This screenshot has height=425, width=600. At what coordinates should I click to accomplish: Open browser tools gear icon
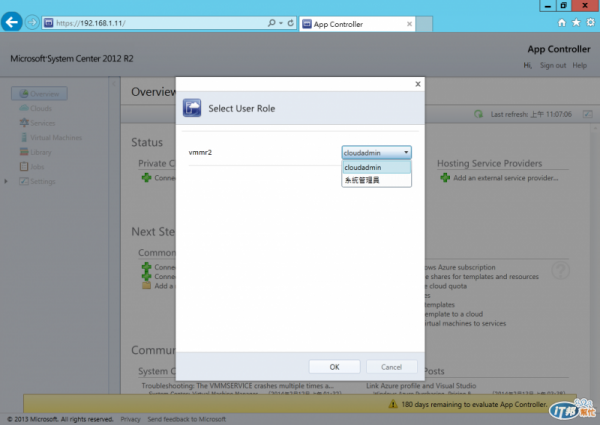tap(591, 23)
